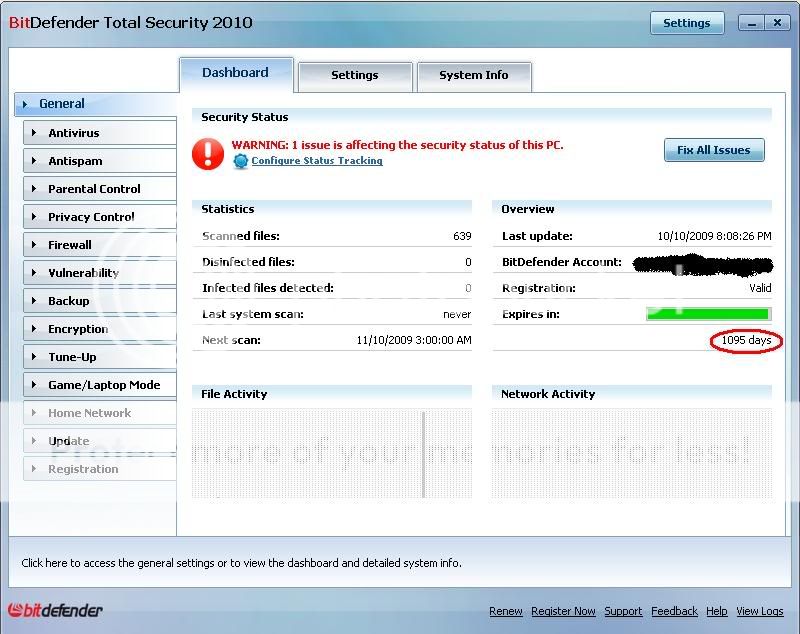Click the green Expires in progress bar
Image resolution: width=800 pixels, height=634 pixels.
709,314
